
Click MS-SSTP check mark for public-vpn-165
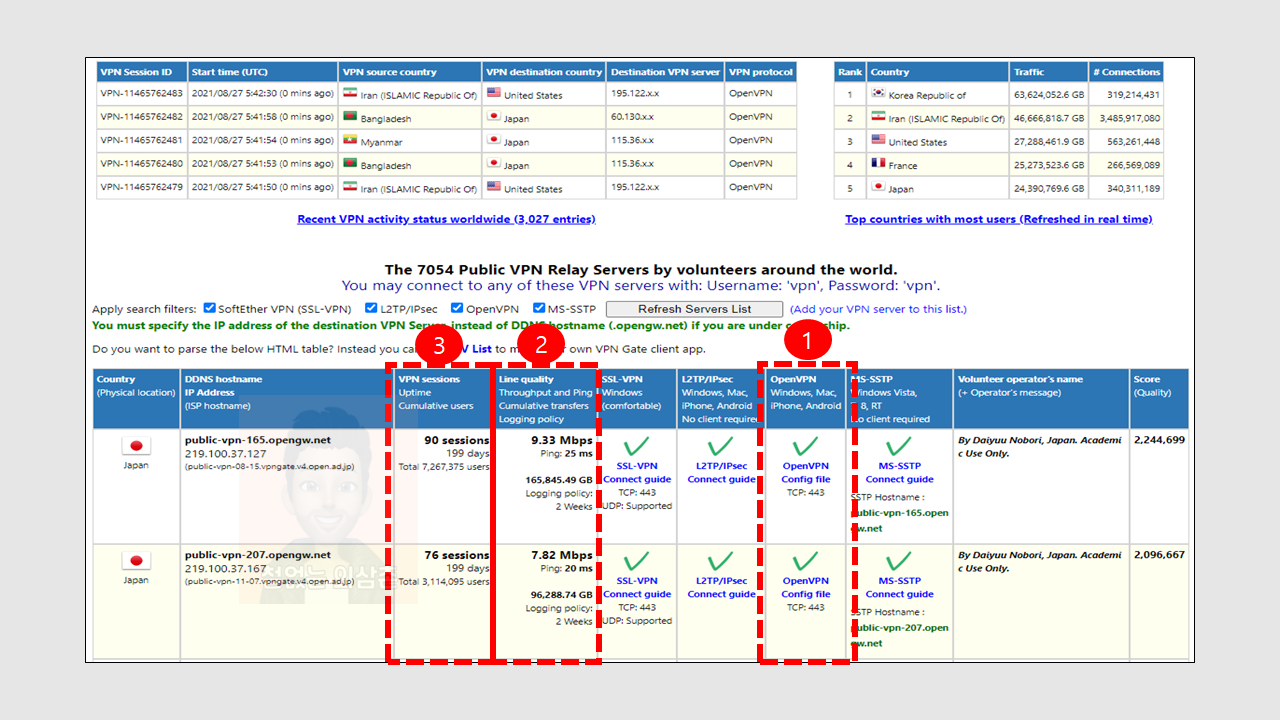click(899, 447)
